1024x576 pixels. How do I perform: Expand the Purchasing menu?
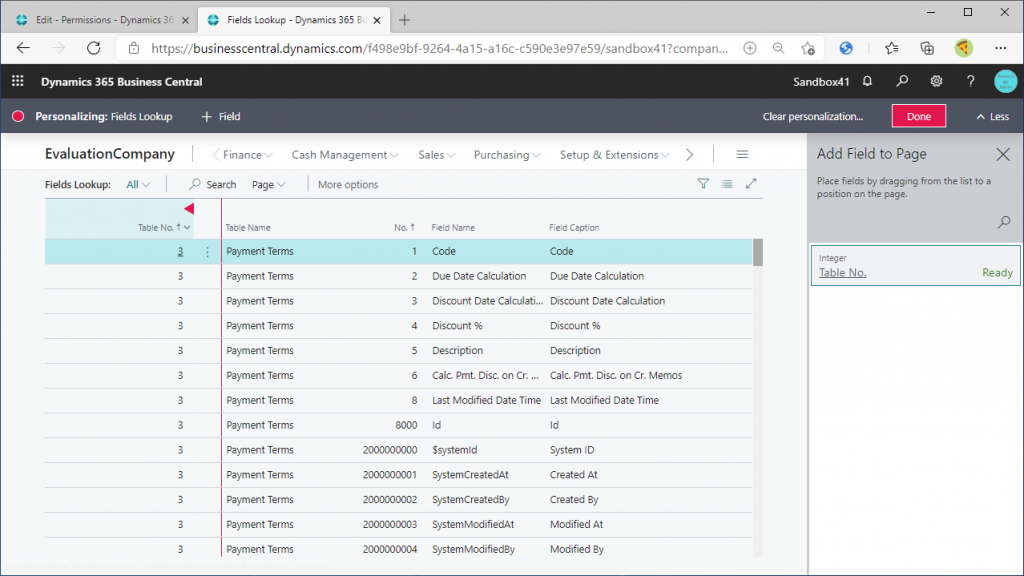(507, 155)
